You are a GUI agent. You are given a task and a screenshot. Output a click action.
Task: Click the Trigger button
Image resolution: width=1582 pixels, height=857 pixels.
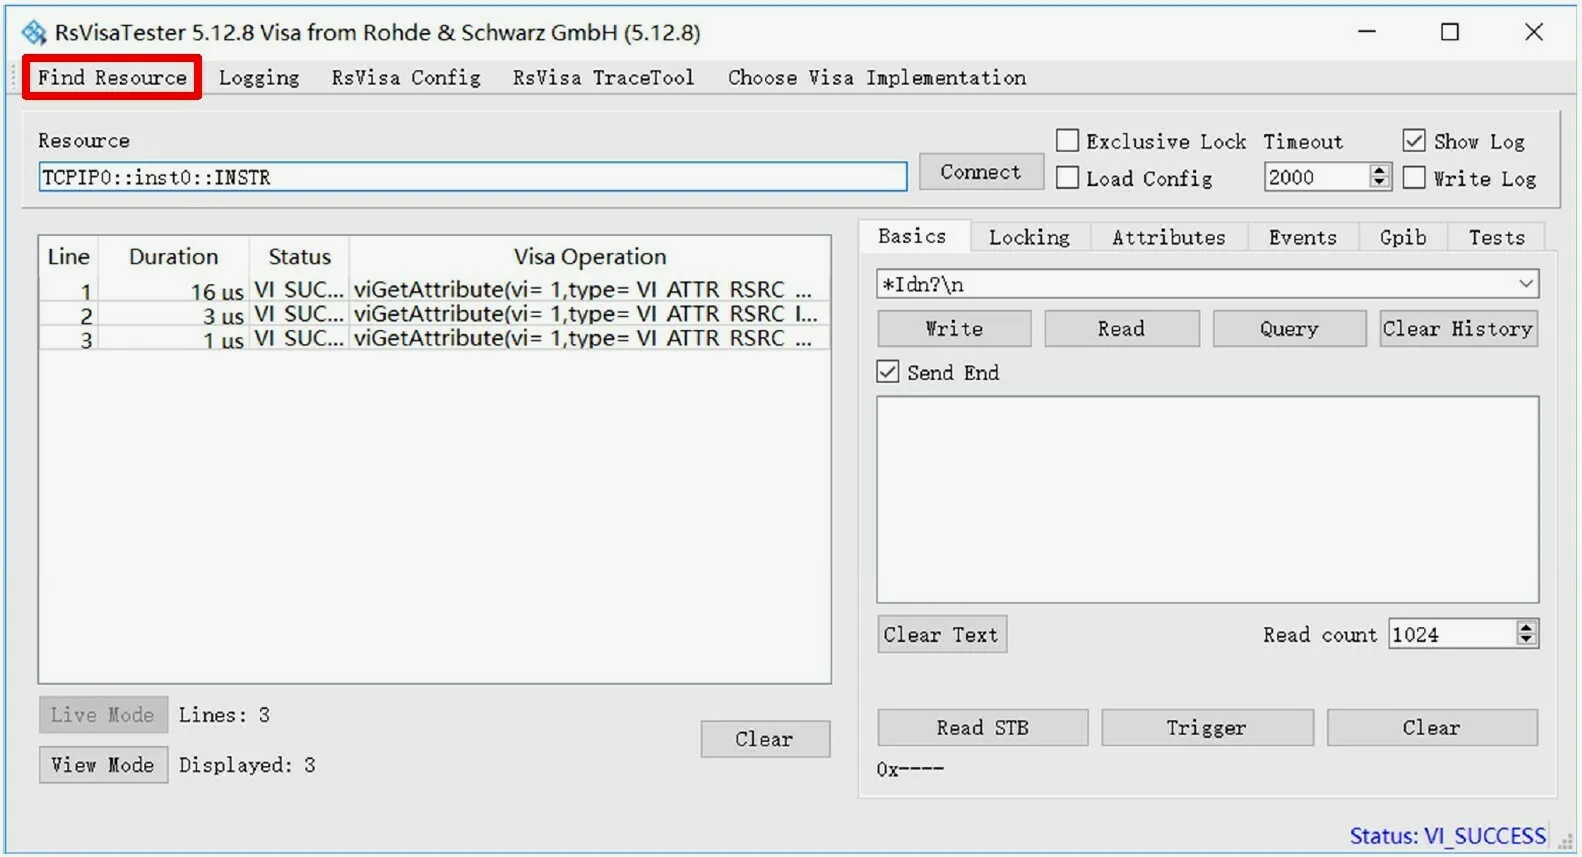pos(1207,728)
